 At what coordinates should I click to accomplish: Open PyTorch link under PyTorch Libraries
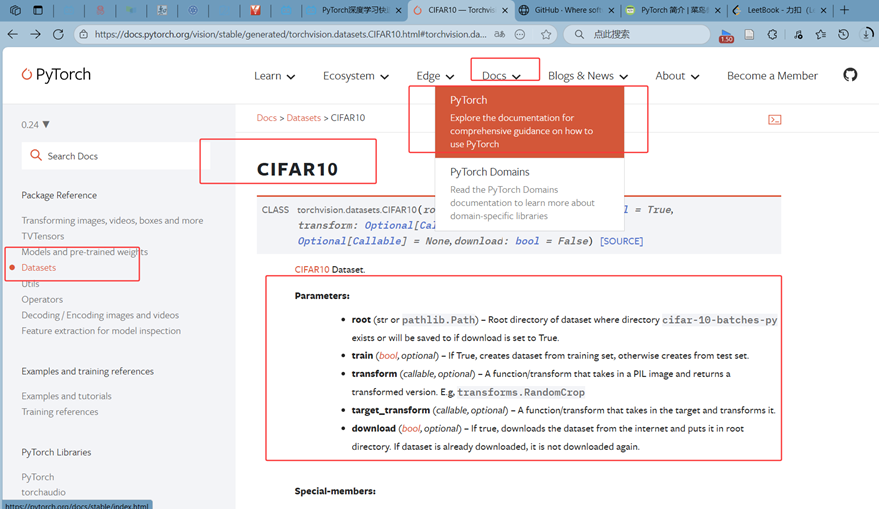(38, 476)
